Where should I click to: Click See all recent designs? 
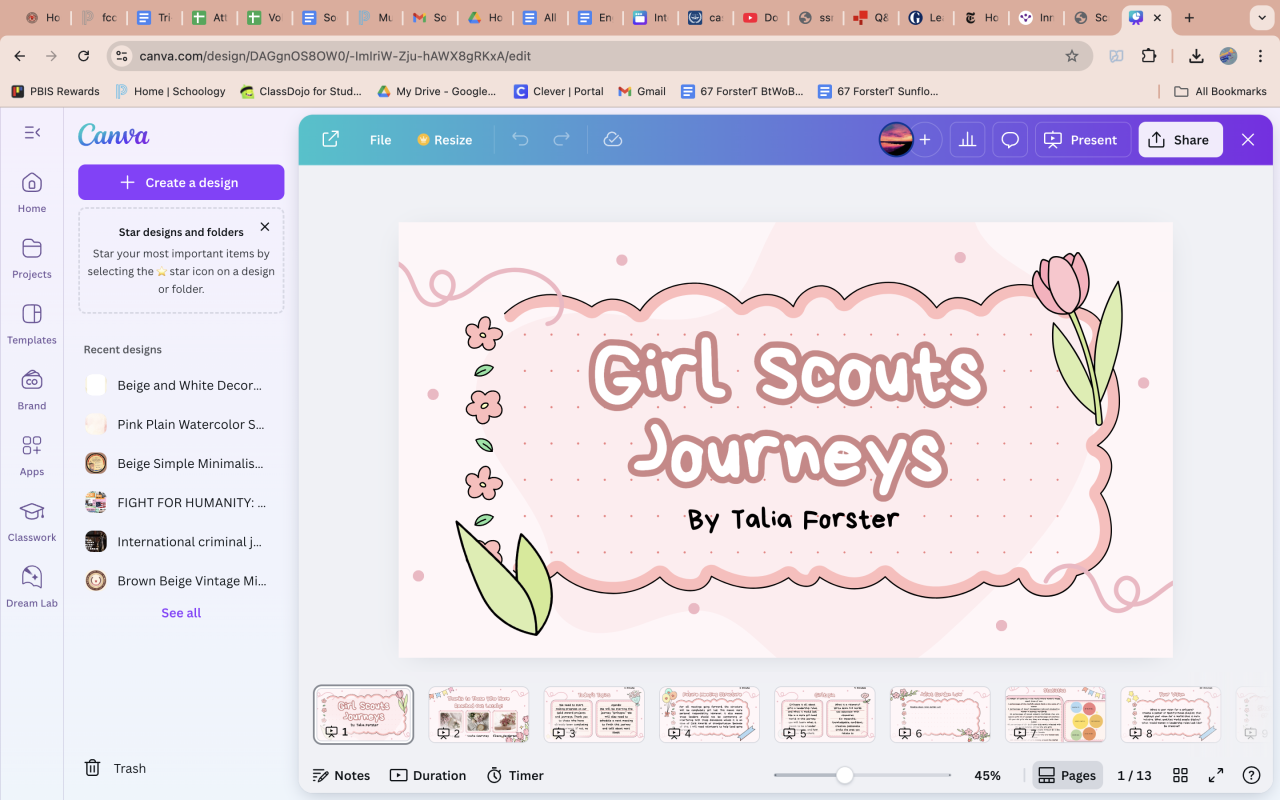(181, 613)
